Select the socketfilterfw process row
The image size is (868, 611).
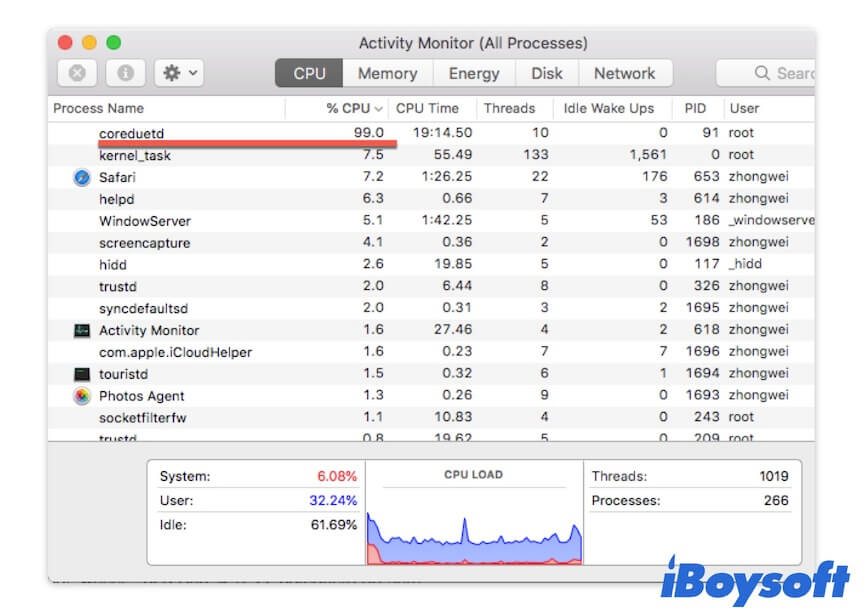click(x=431, y=417)
